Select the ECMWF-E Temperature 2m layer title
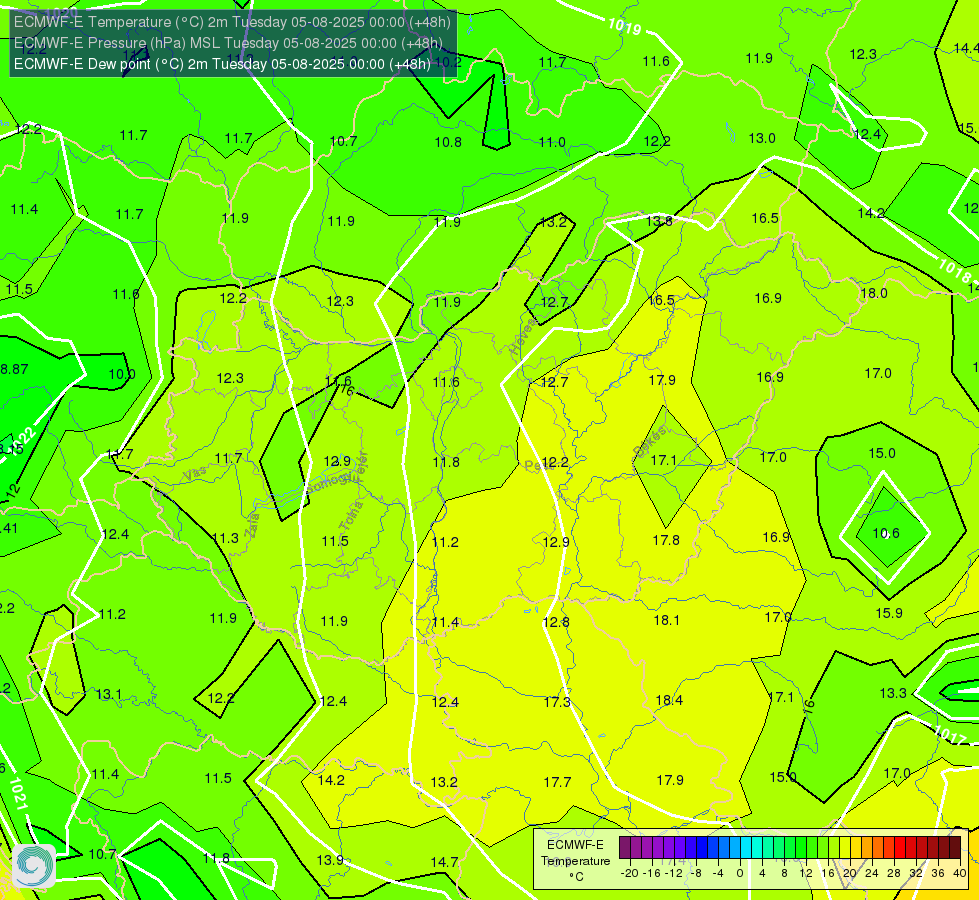The height and width of the screenshot is (900, 979). (232, 22)
